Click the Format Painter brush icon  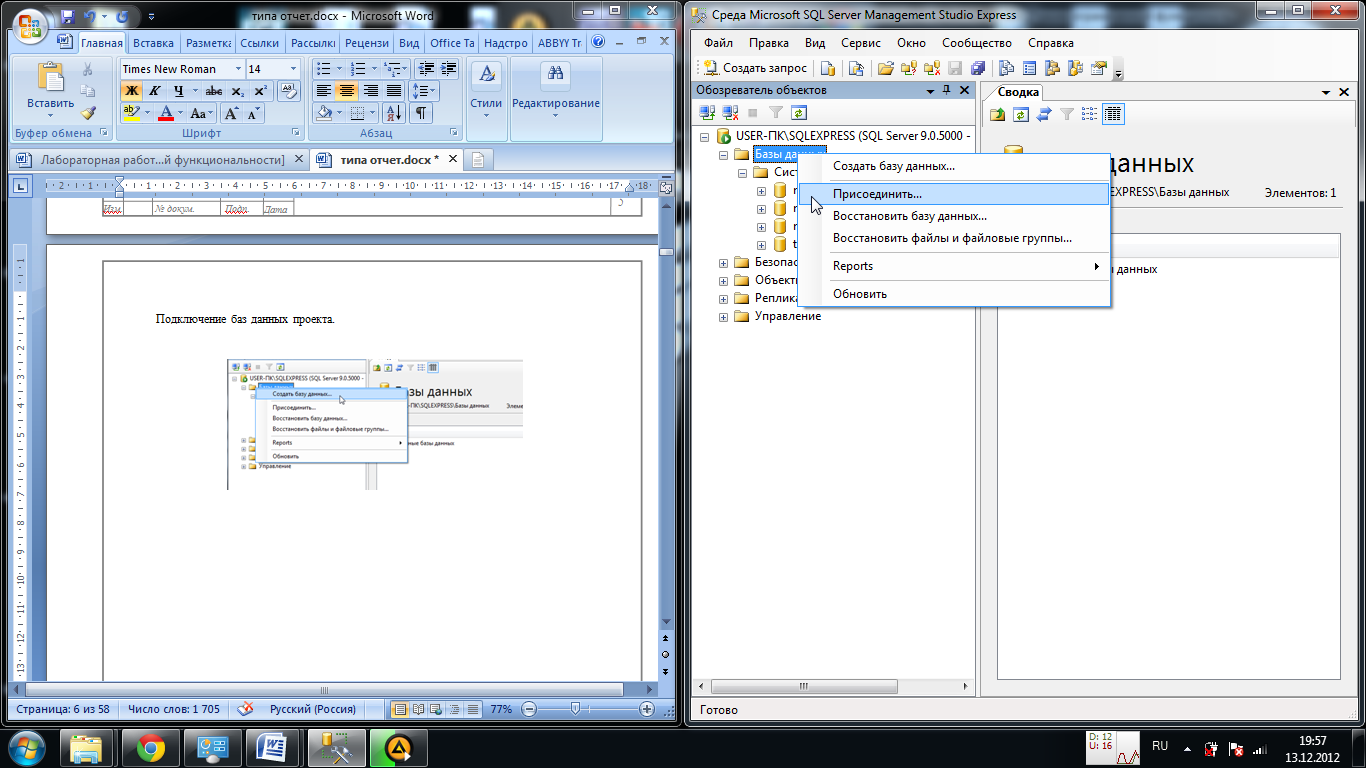pos(87,113)
